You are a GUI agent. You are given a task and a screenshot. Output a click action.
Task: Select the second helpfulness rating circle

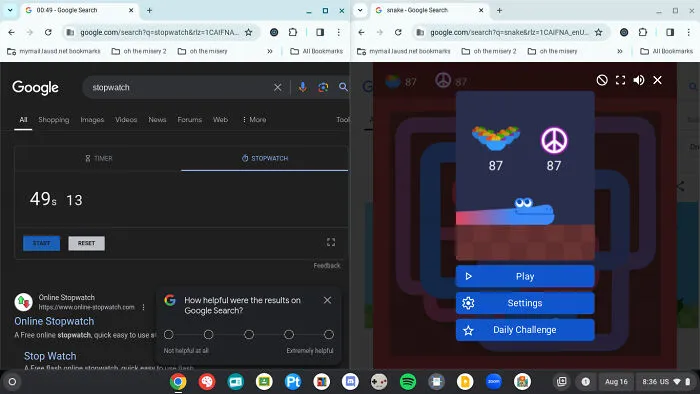pos(208,334)
